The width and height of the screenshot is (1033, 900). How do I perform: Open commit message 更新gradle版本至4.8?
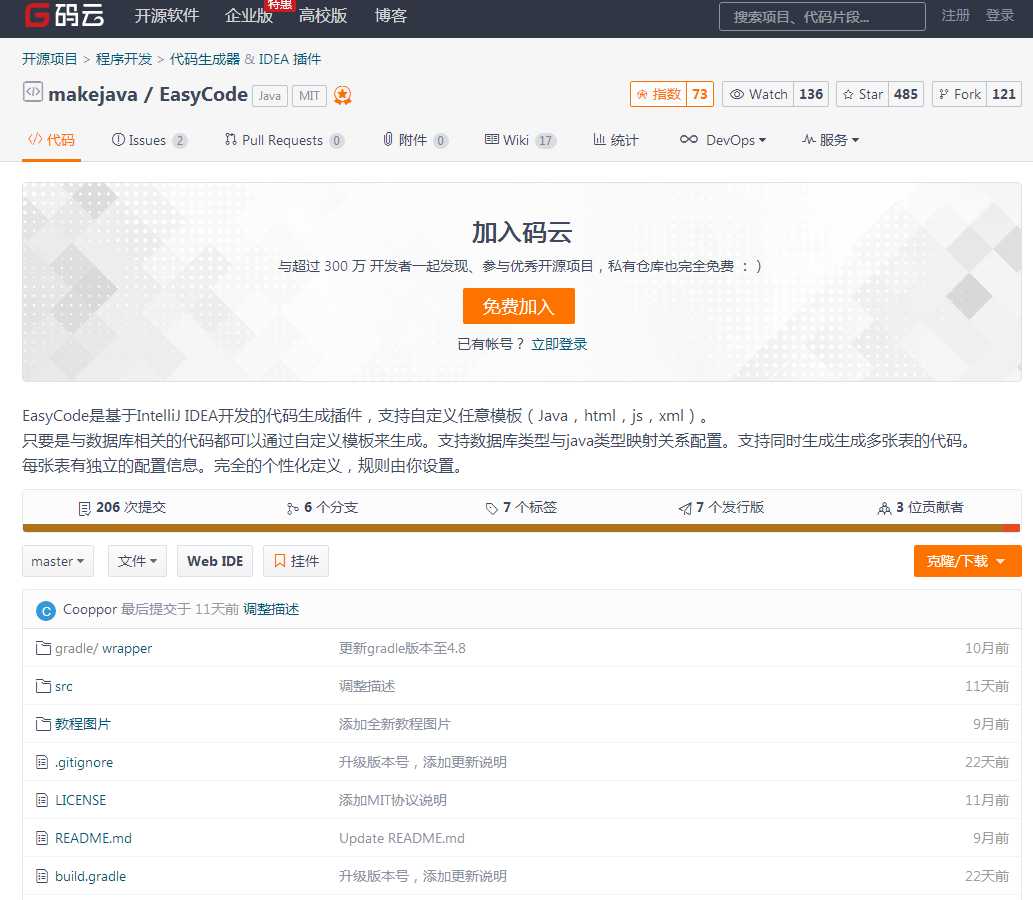click(x=402, y=648)
